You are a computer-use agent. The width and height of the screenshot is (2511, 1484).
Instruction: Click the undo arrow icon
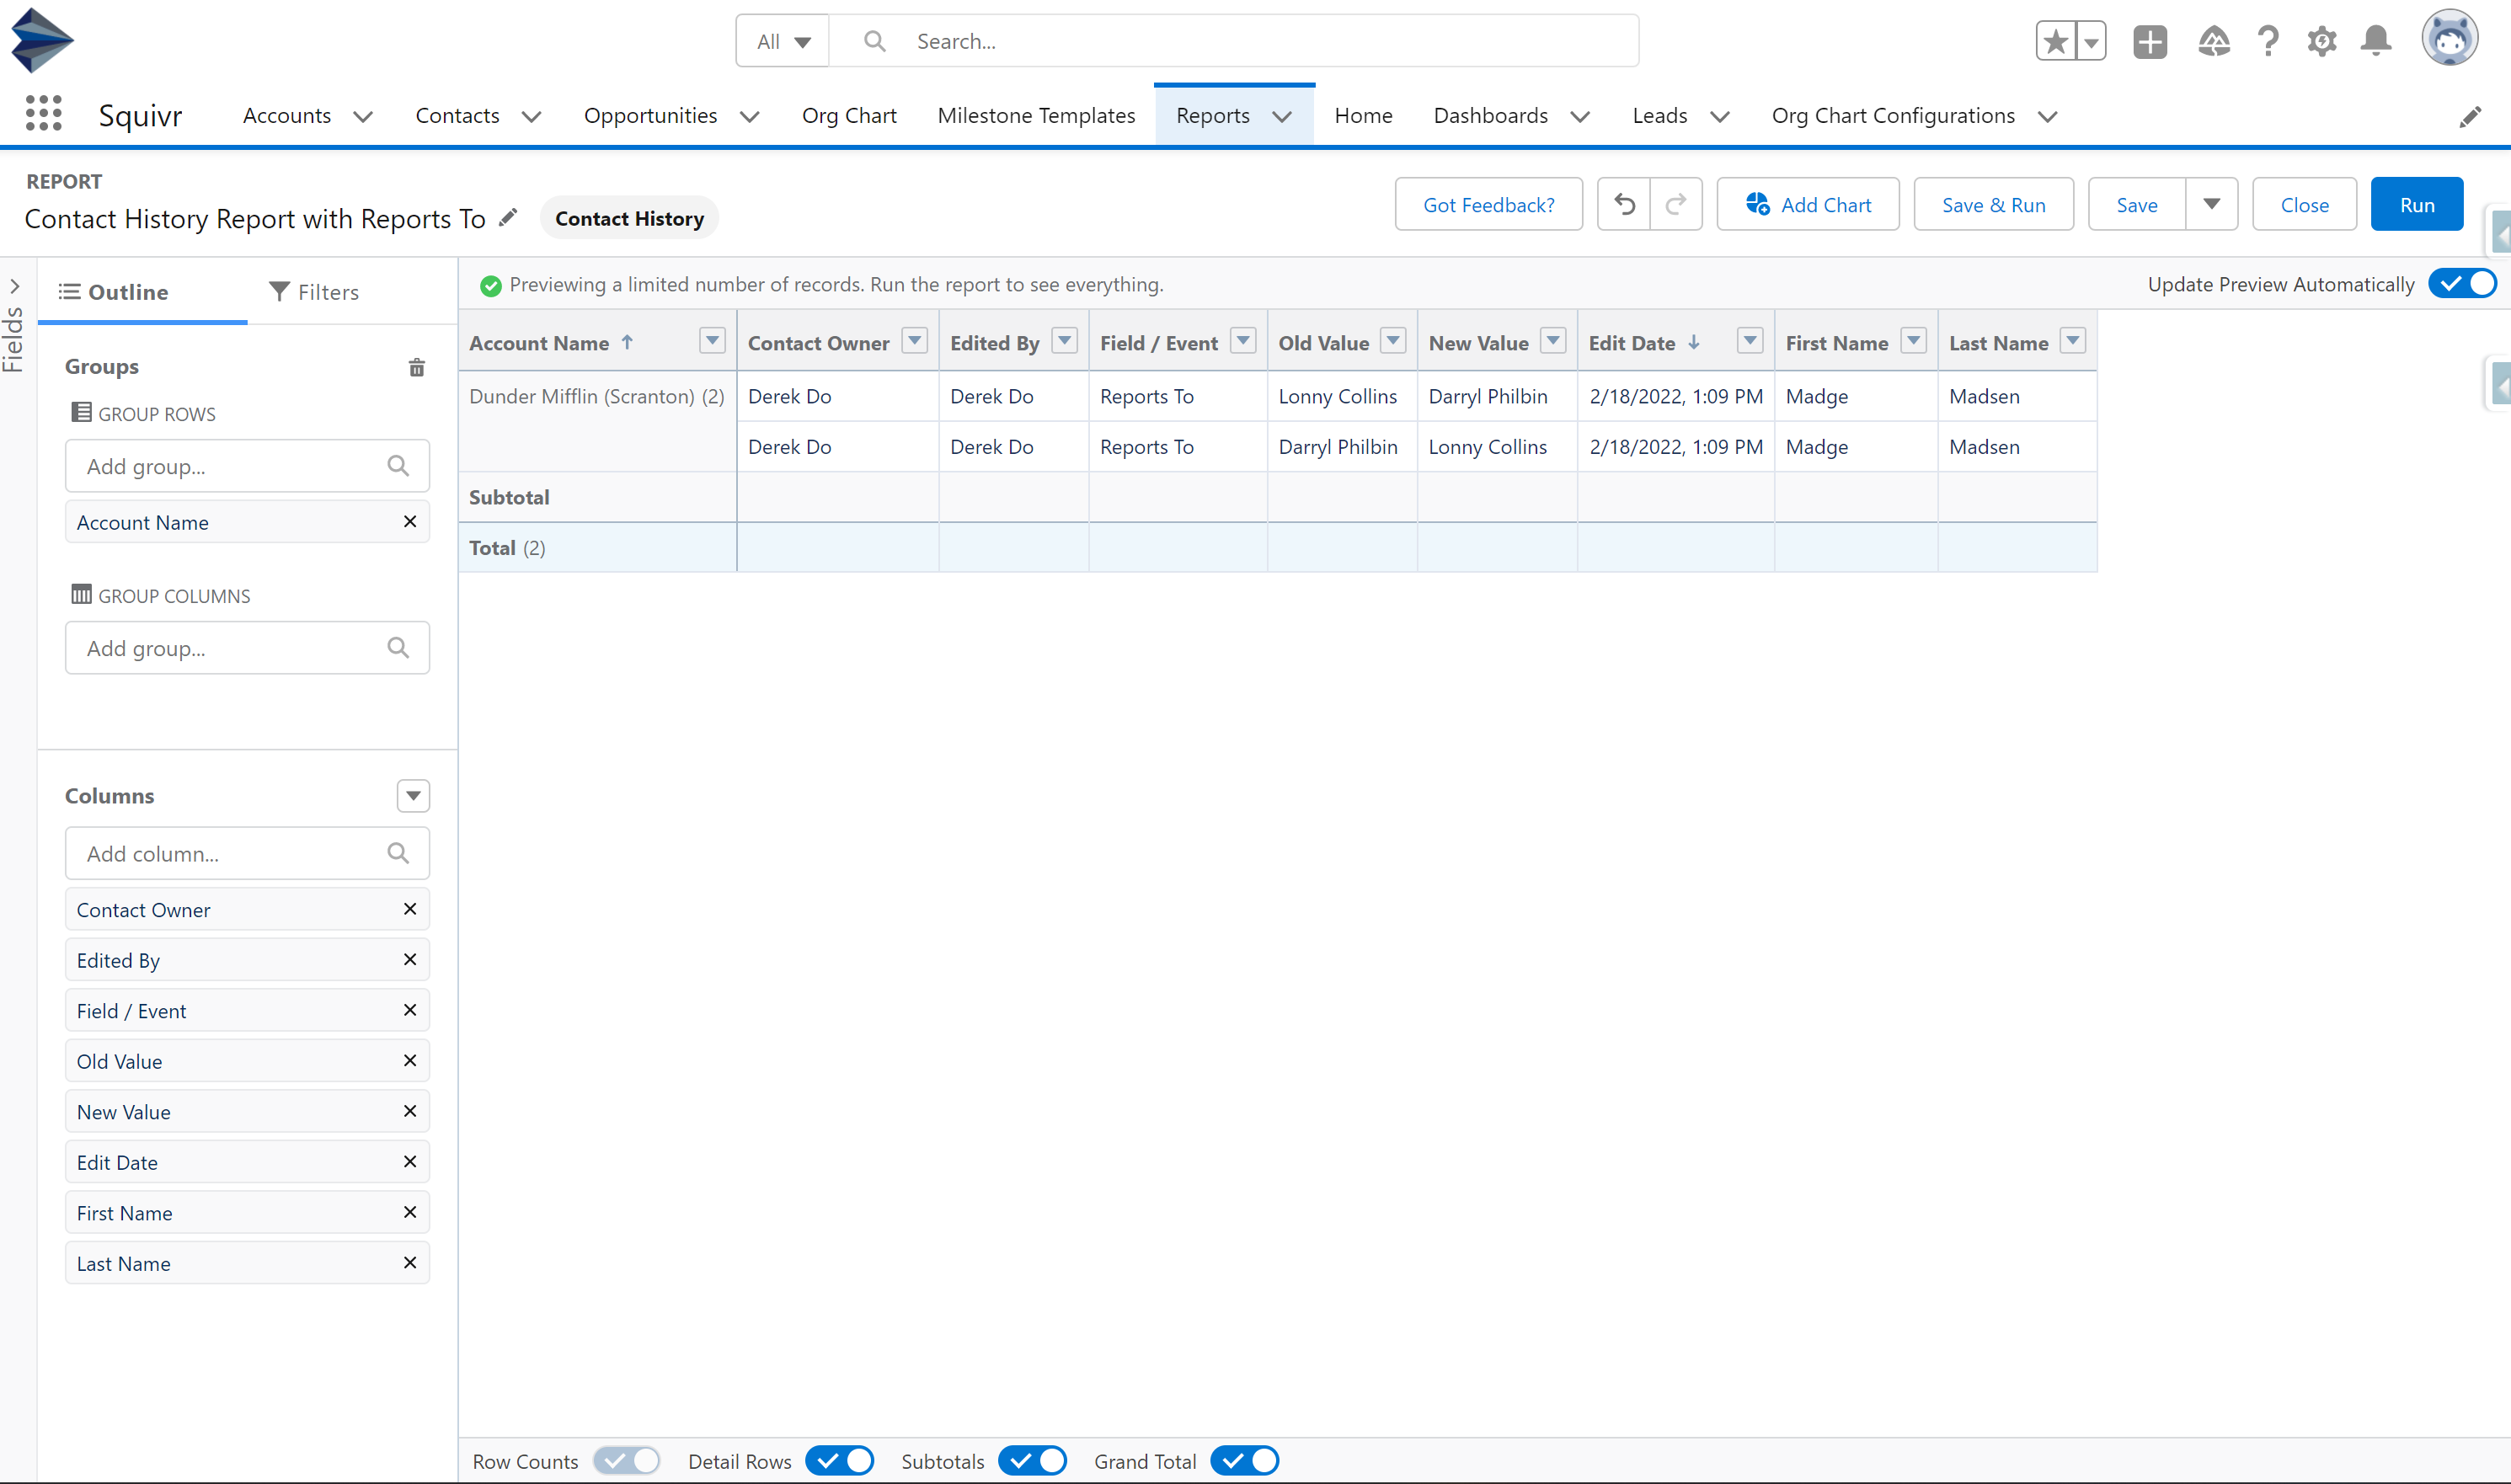(x=1624, y=205)
